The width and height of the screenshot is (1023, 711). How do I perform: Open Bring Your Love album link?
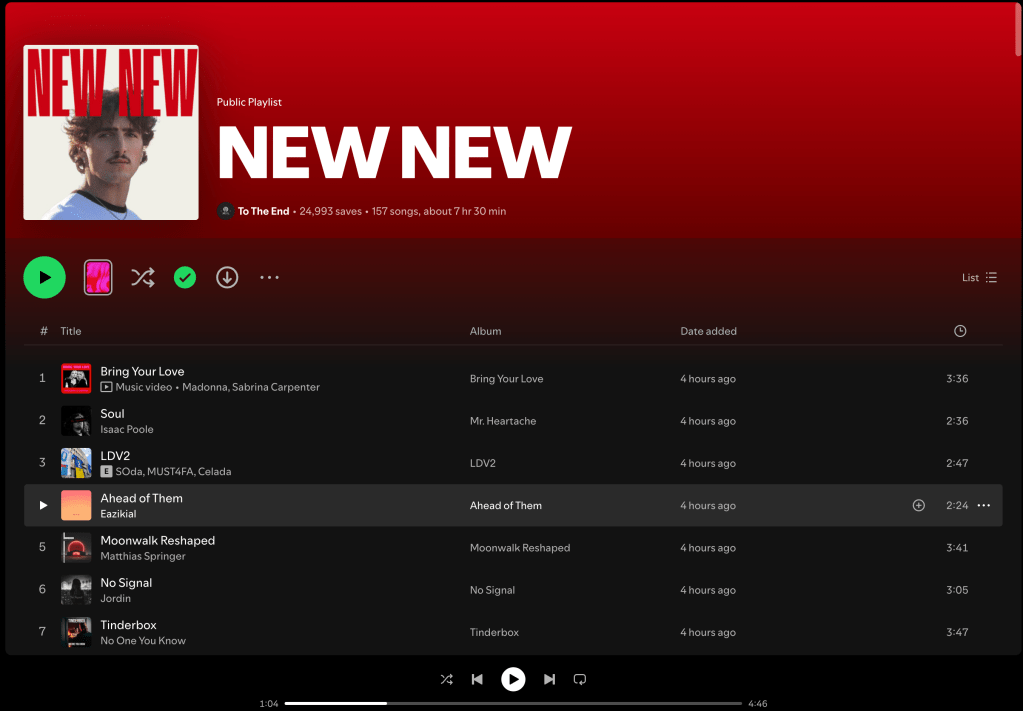pos(506,378)
